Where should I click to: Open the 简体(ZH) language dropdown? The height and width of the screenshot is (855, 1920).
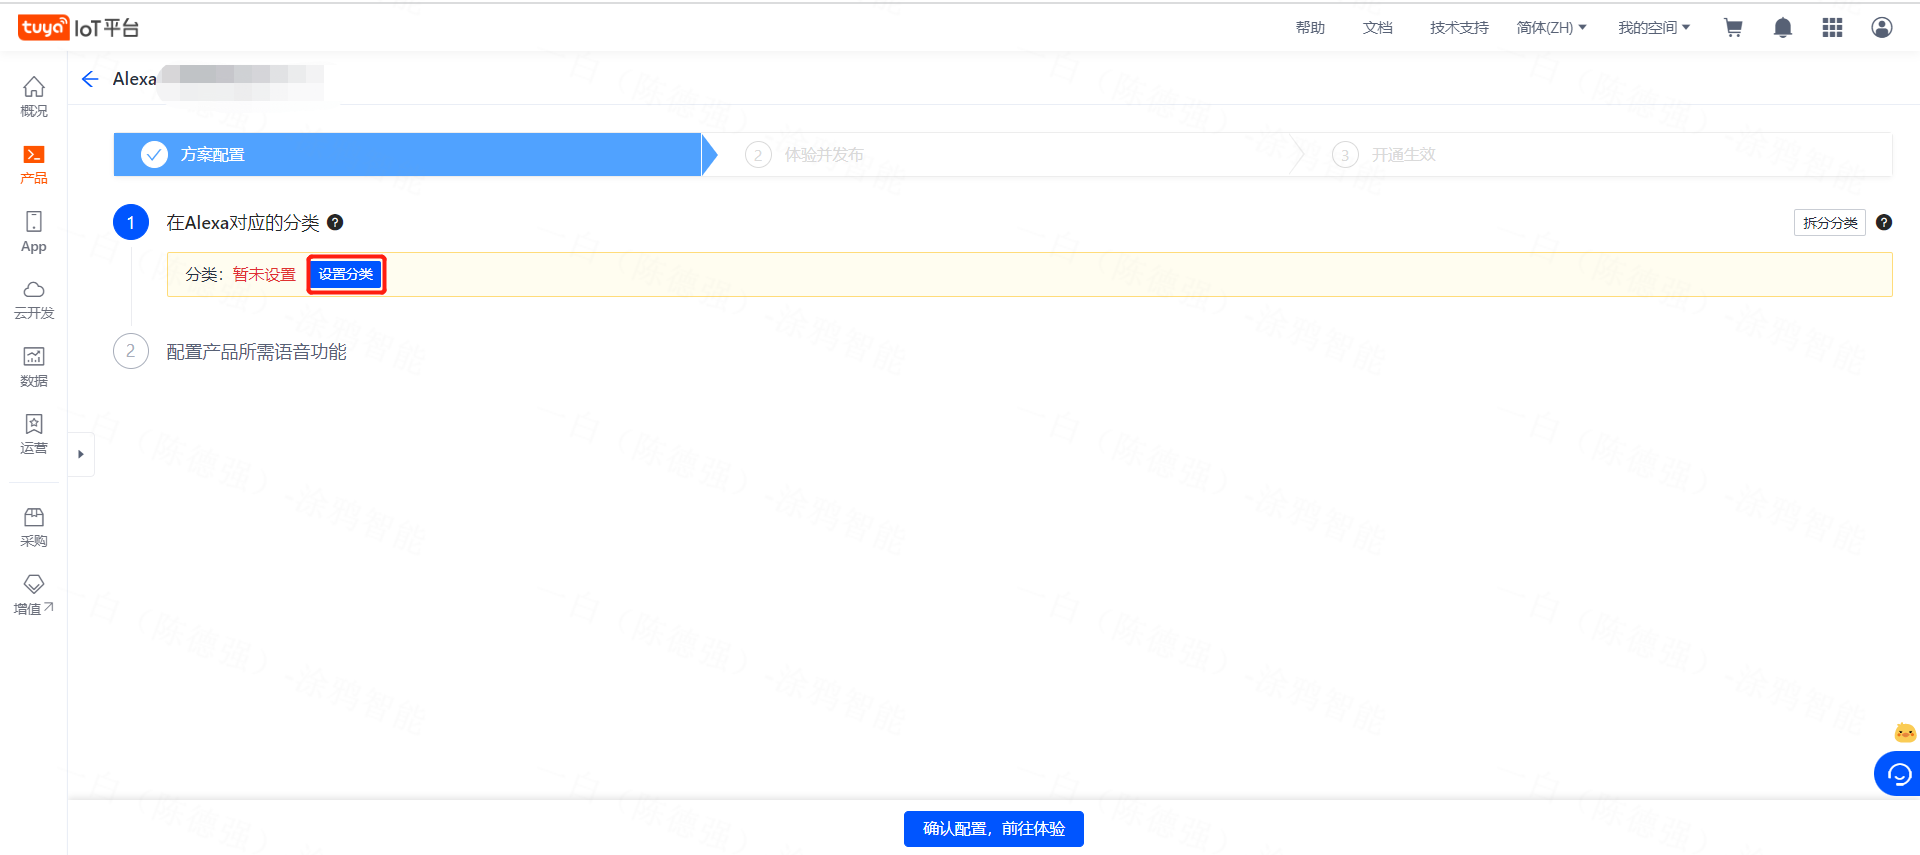click(x=1551, y=28)
